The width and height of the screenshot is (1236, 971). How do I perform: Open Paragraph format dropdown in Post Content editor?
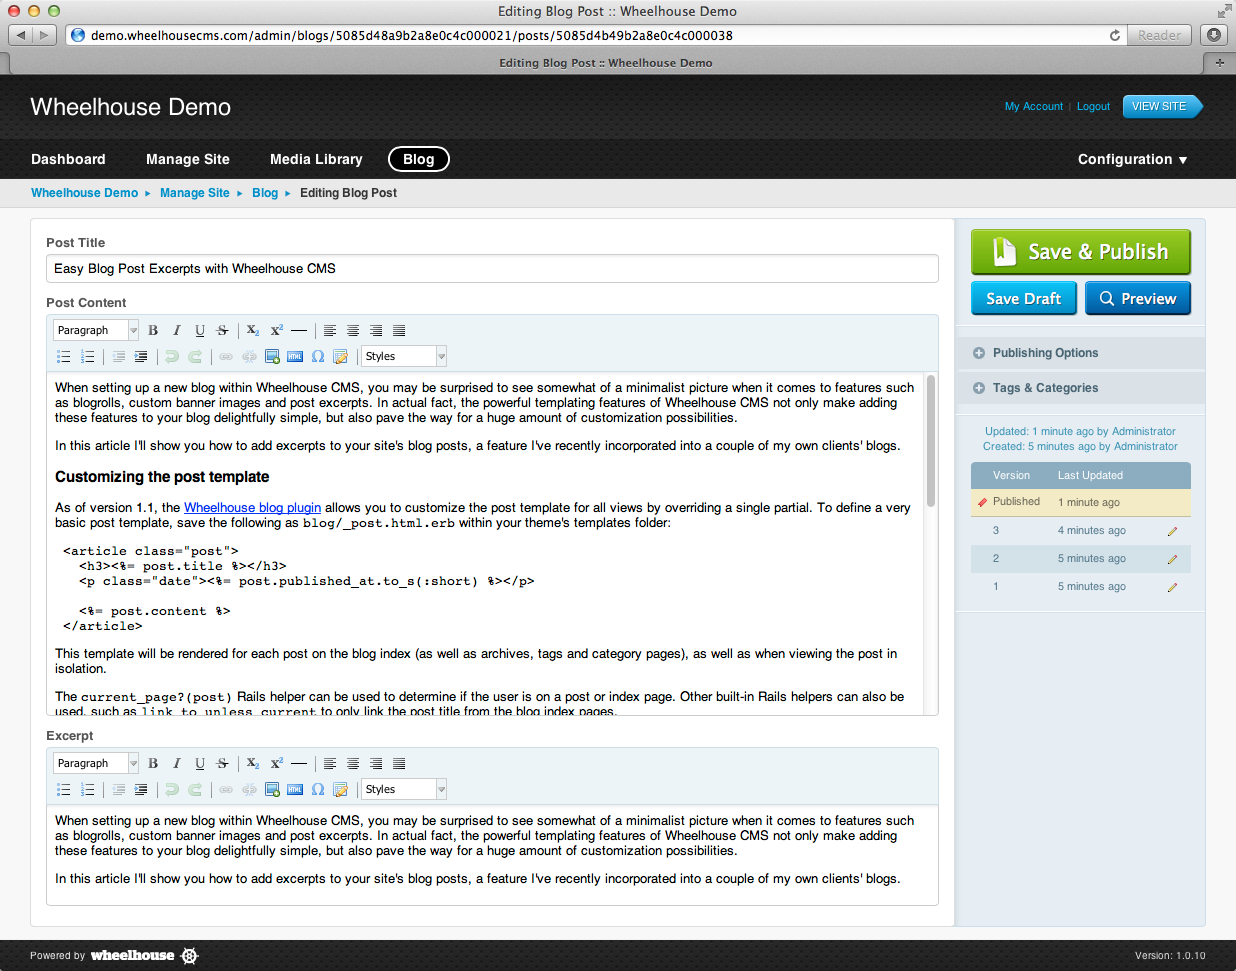[x=96, y=330]
